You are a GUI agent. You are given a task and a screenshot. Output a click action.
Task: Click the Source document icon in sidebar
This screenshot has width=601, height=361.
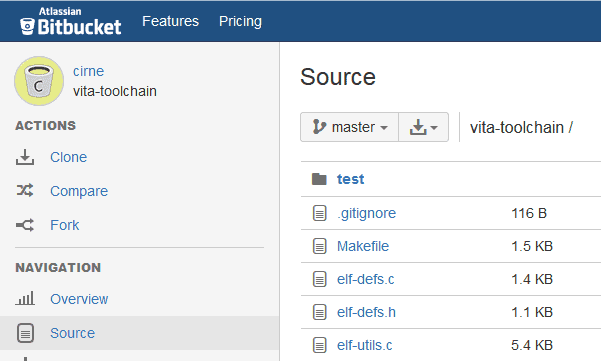coord(25,333)
